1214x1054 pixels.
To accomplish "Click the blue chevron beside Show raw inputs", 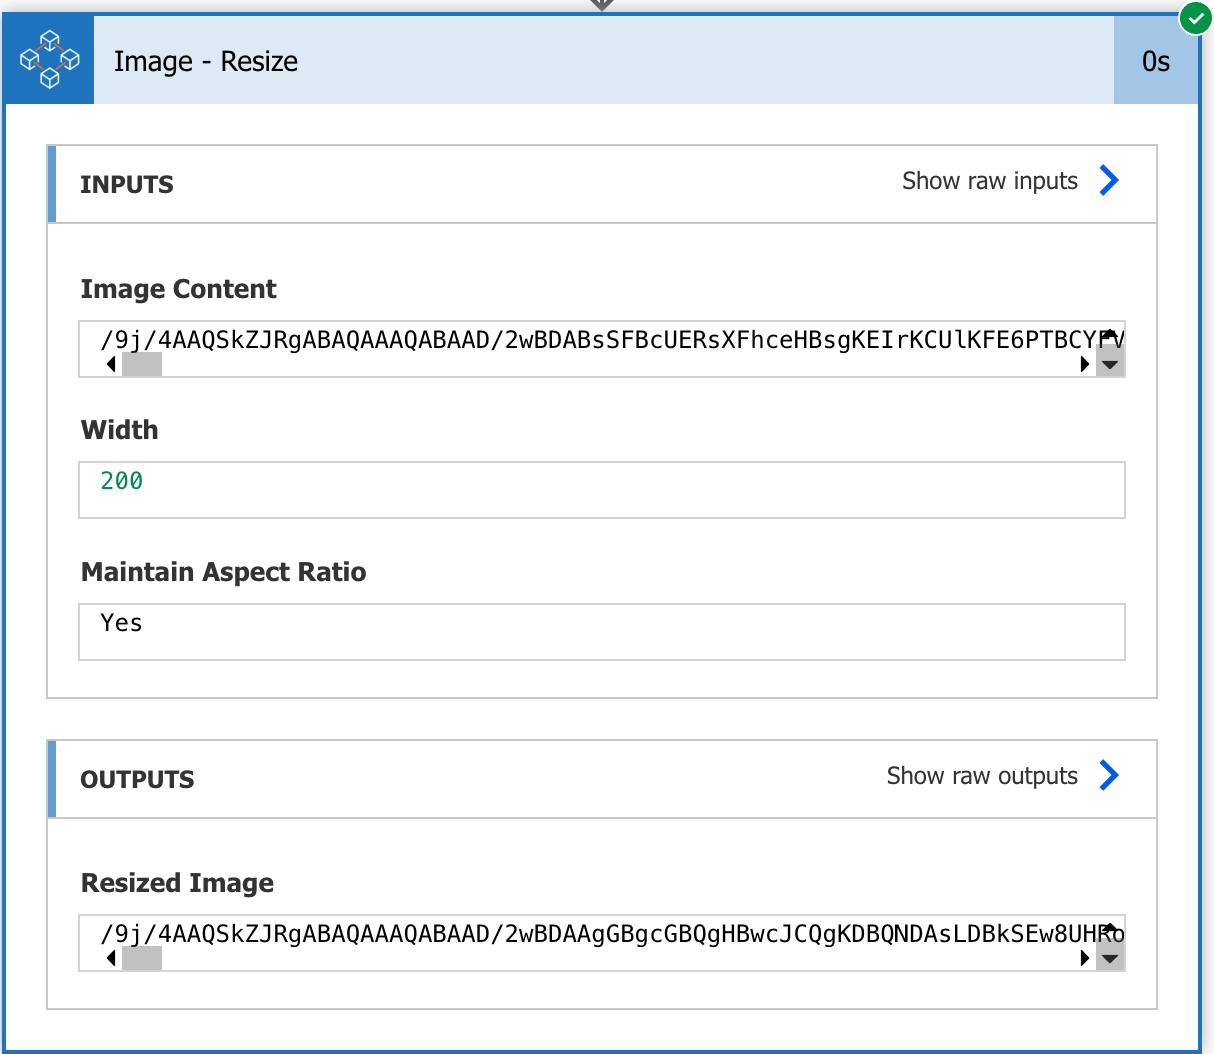I will (x=1108, y=181).
